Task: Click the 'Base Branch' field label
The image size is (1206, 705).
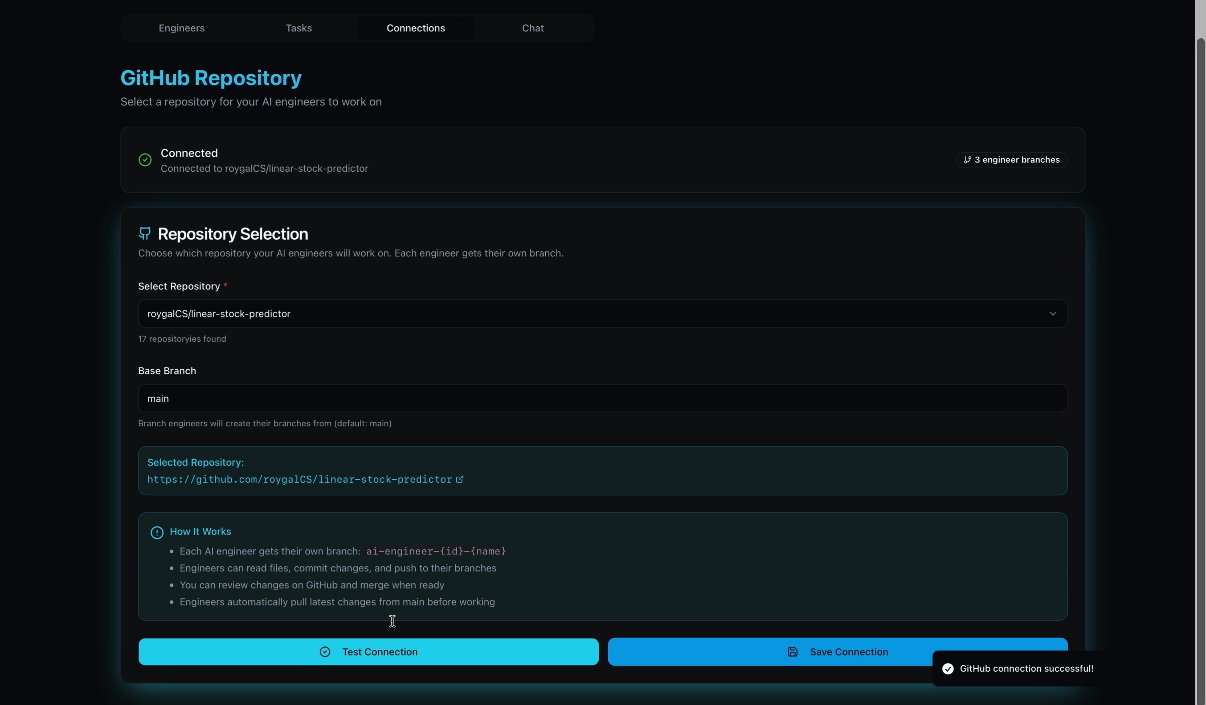Action: 167,371
